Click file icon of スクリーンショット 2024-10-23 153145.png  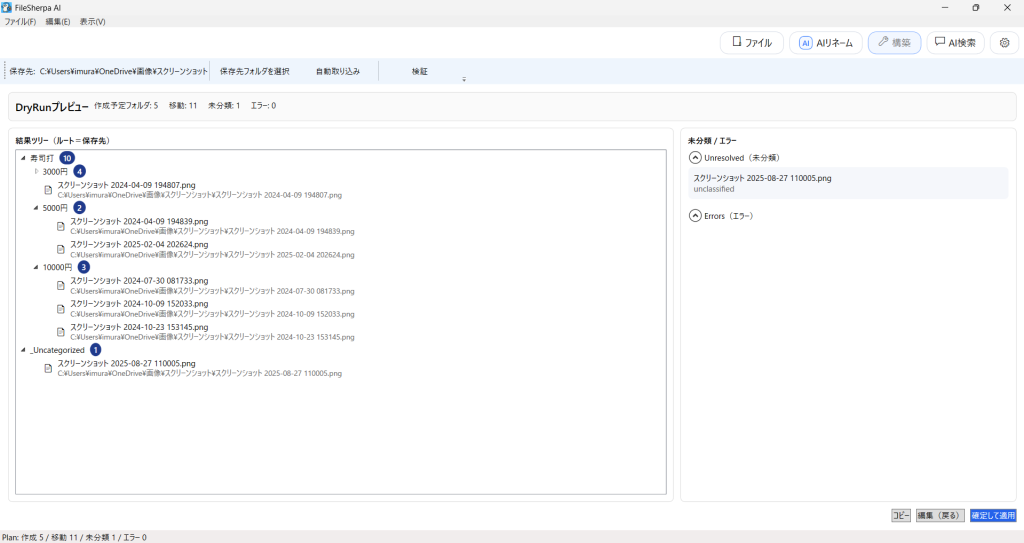[x=60, y=332]
